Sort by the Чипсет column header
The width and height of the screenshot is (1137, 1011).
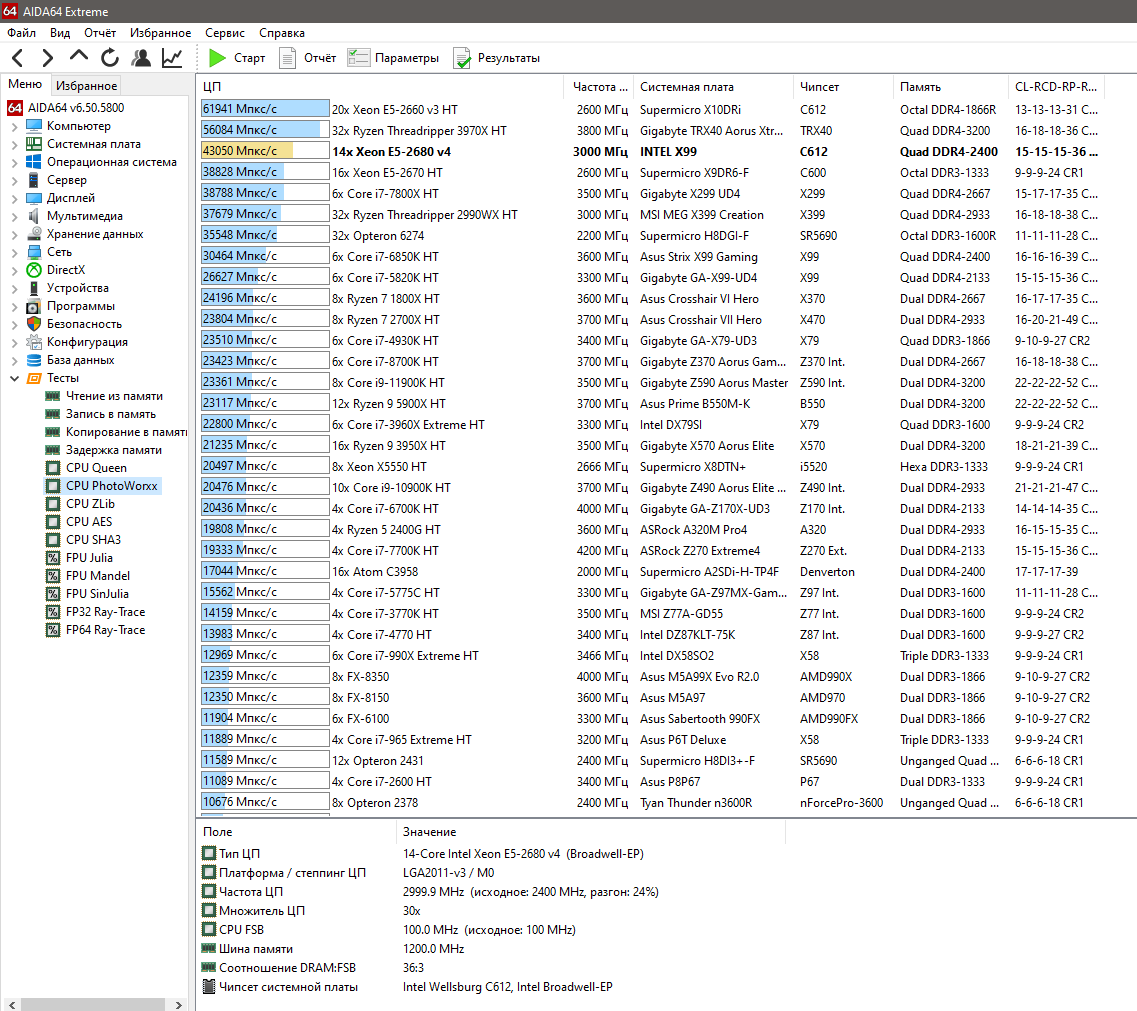(843, 86)
